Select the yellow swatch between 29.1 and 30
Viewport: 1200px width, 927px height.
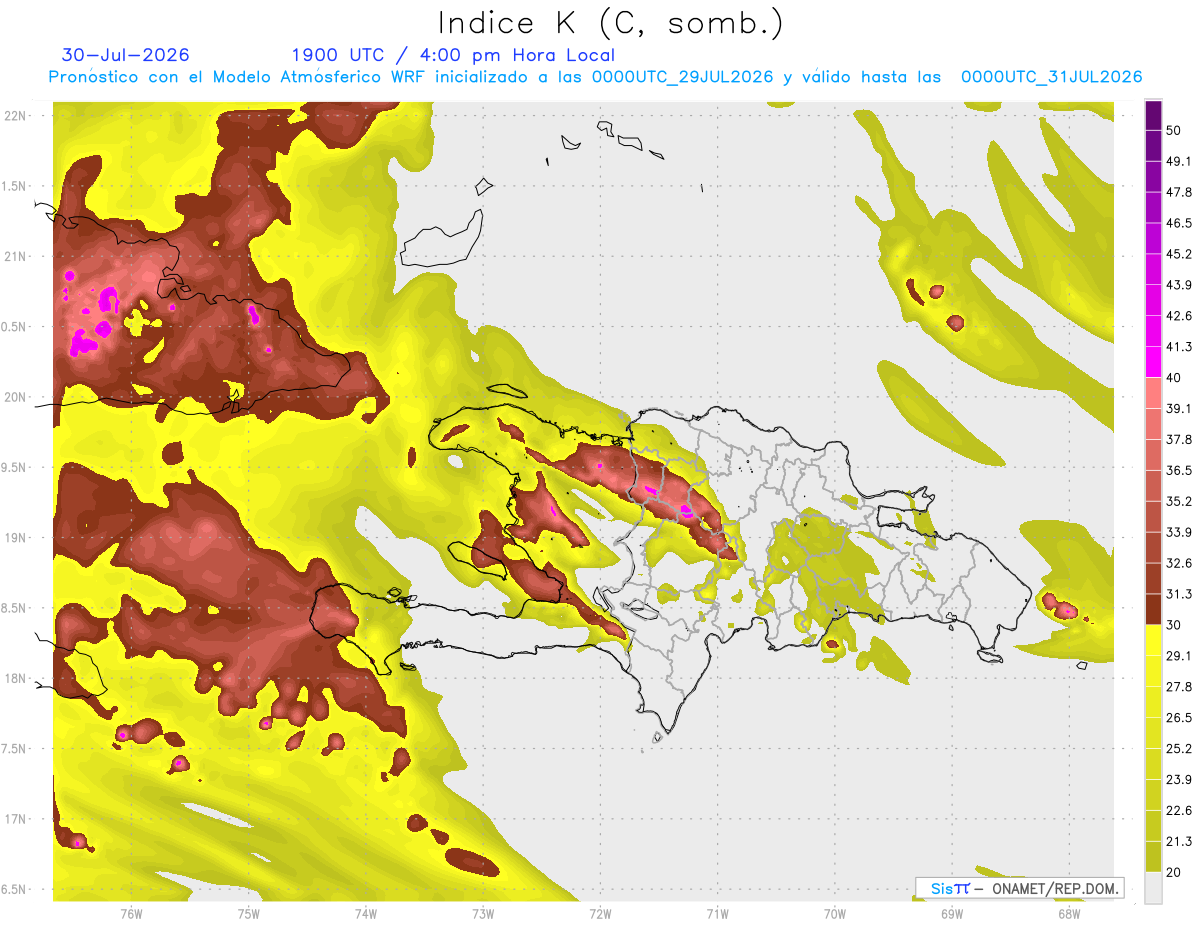pos(1154,640)
